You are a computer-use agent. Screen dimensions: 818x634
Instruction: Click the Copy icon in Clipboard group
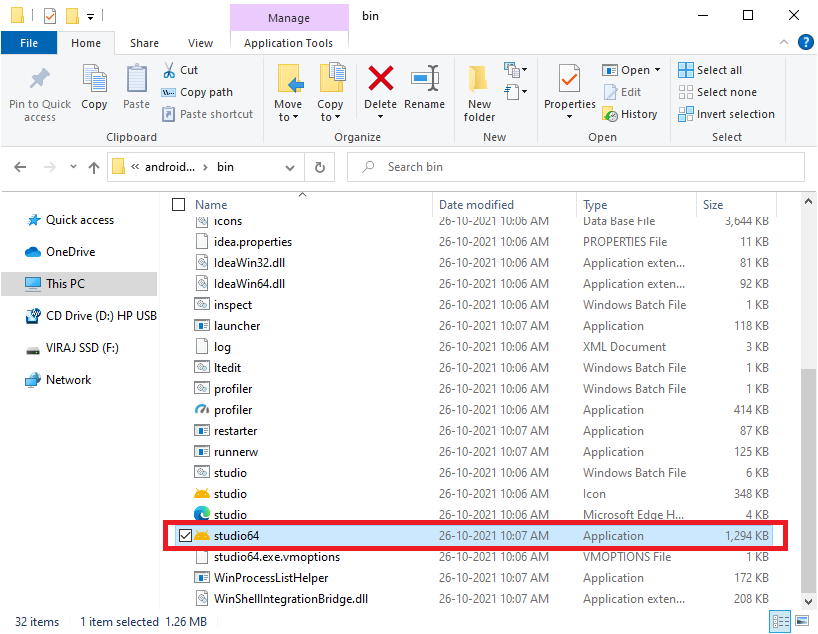[94, 79]
